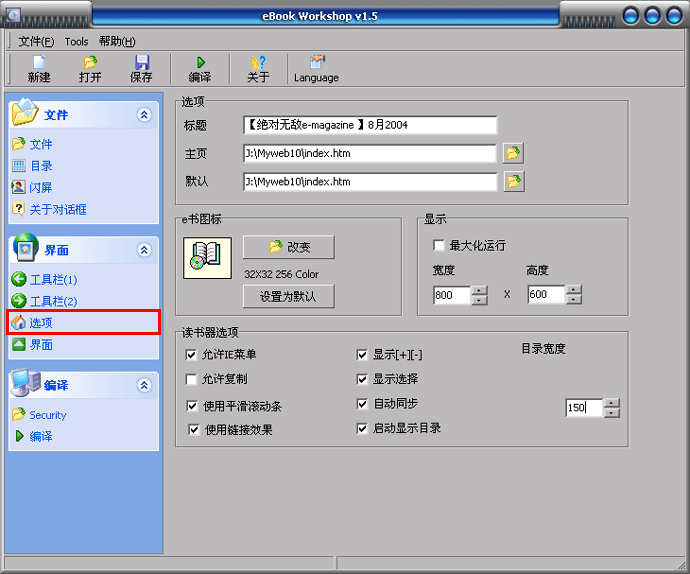Open the 文件(F) menu
This screenshot has width=690, height=574.
click(x=36, y=41)
